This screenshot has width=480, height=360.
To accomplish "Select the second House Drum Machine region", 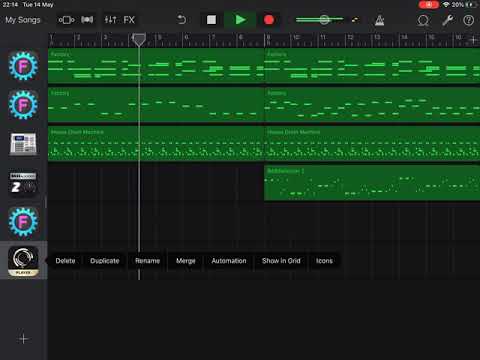I will pyautogui.click(x=372, y=144).
